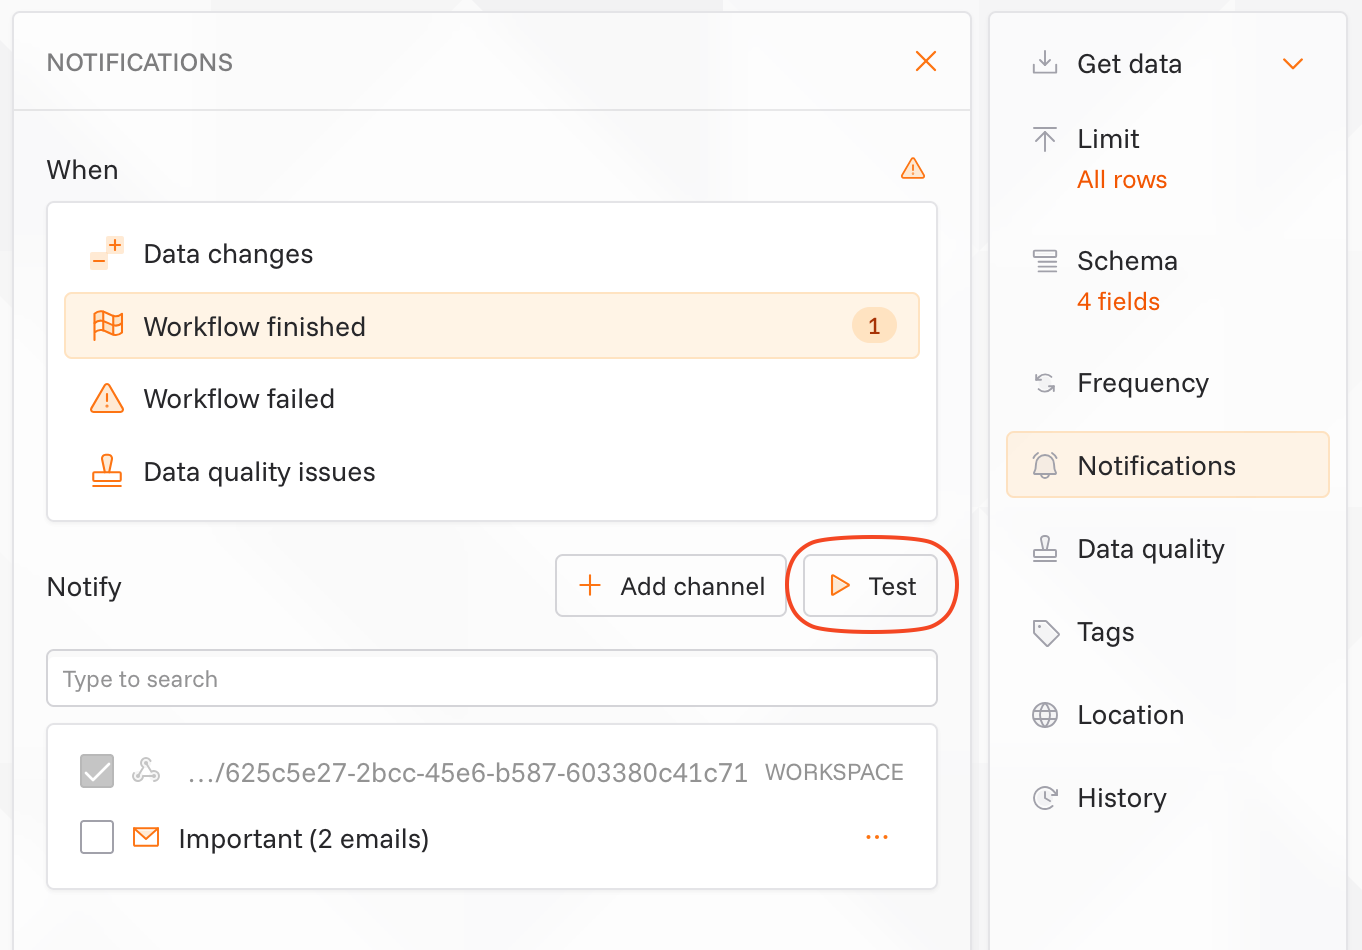Image resolution: width=1362 pixels, height=950 pixels.
Task: Open the Data quality settings
Action: pyautogui.click(x=1168, y=549)
